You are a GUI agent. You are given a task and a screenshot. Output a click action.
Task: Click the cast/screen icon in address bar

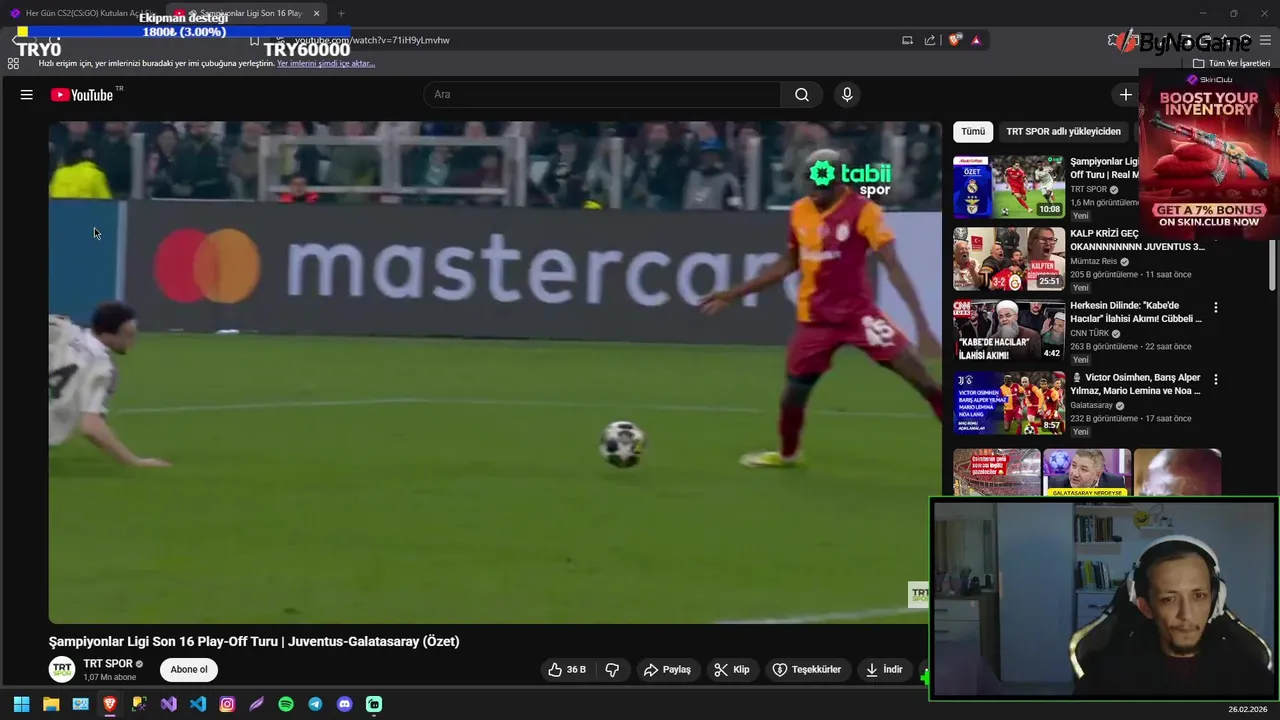point(907,40)
